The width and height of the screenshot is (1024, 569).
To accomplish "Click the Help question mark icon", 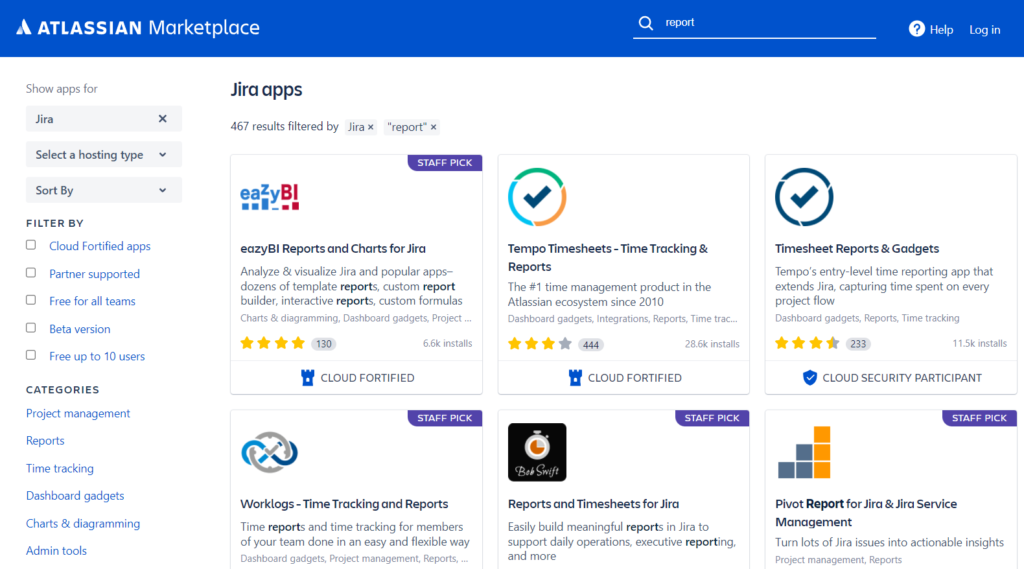I will [x=916, y=29].
